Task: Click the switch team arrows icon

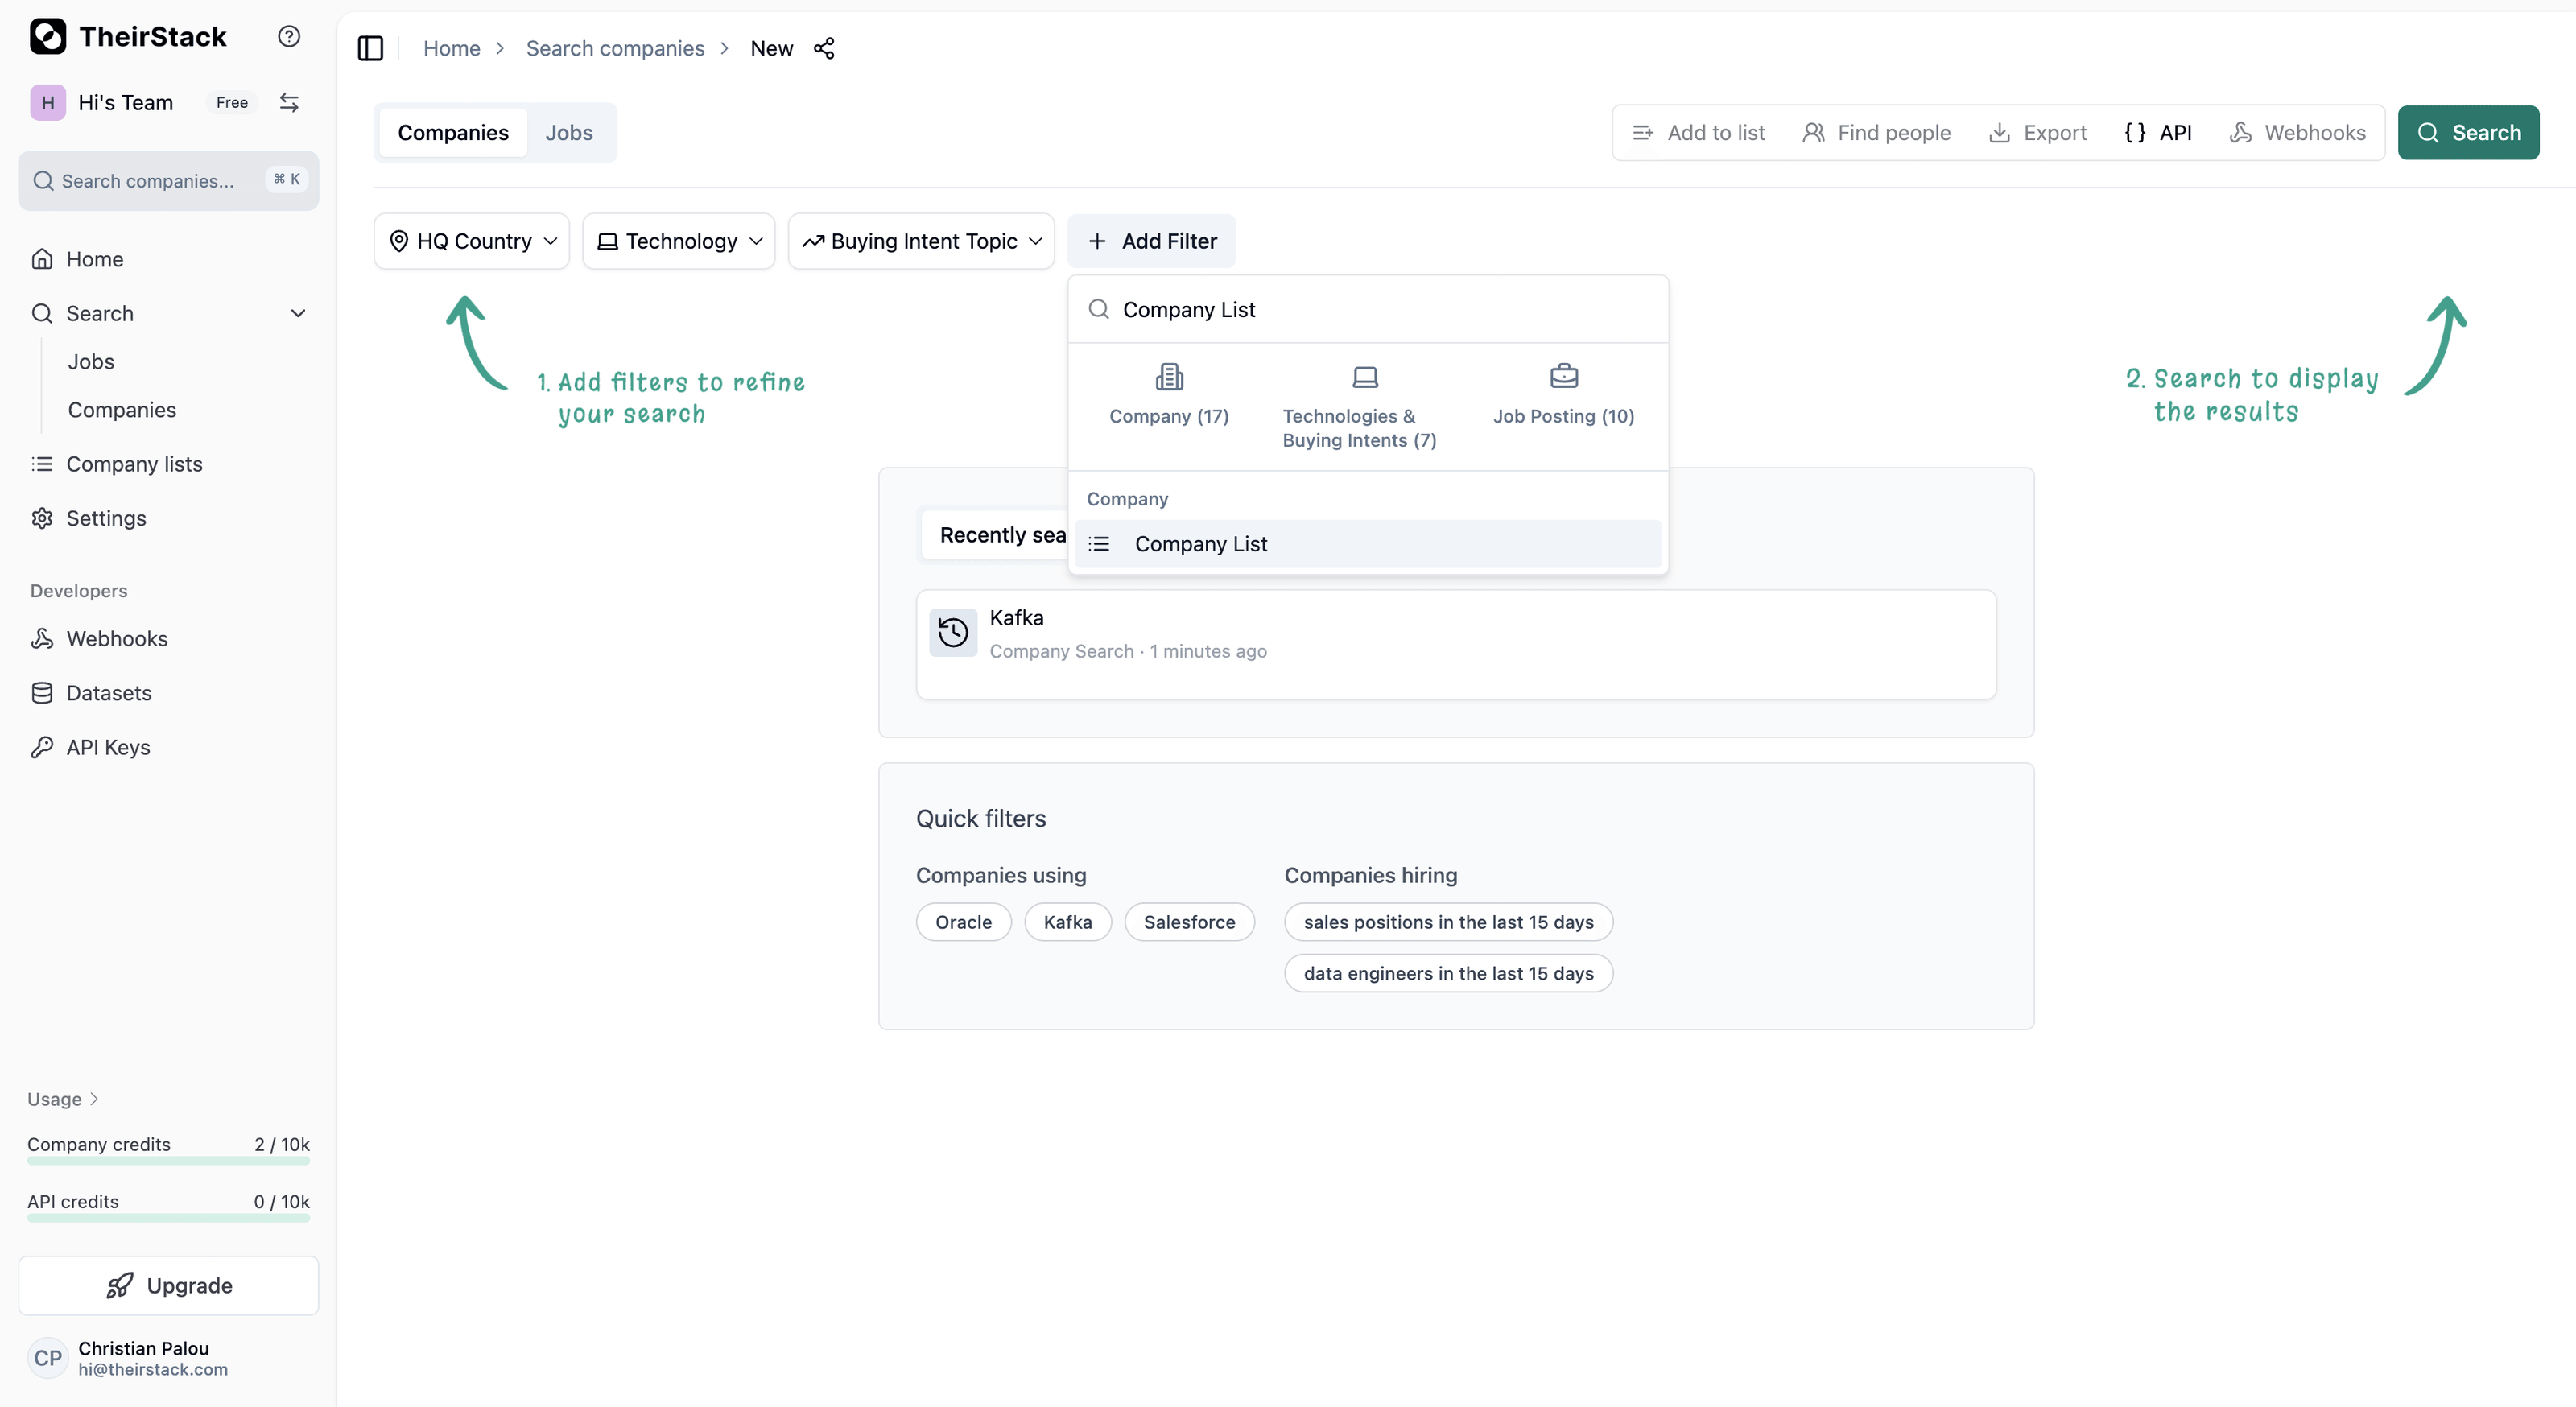Action: [x=289, y=102]
